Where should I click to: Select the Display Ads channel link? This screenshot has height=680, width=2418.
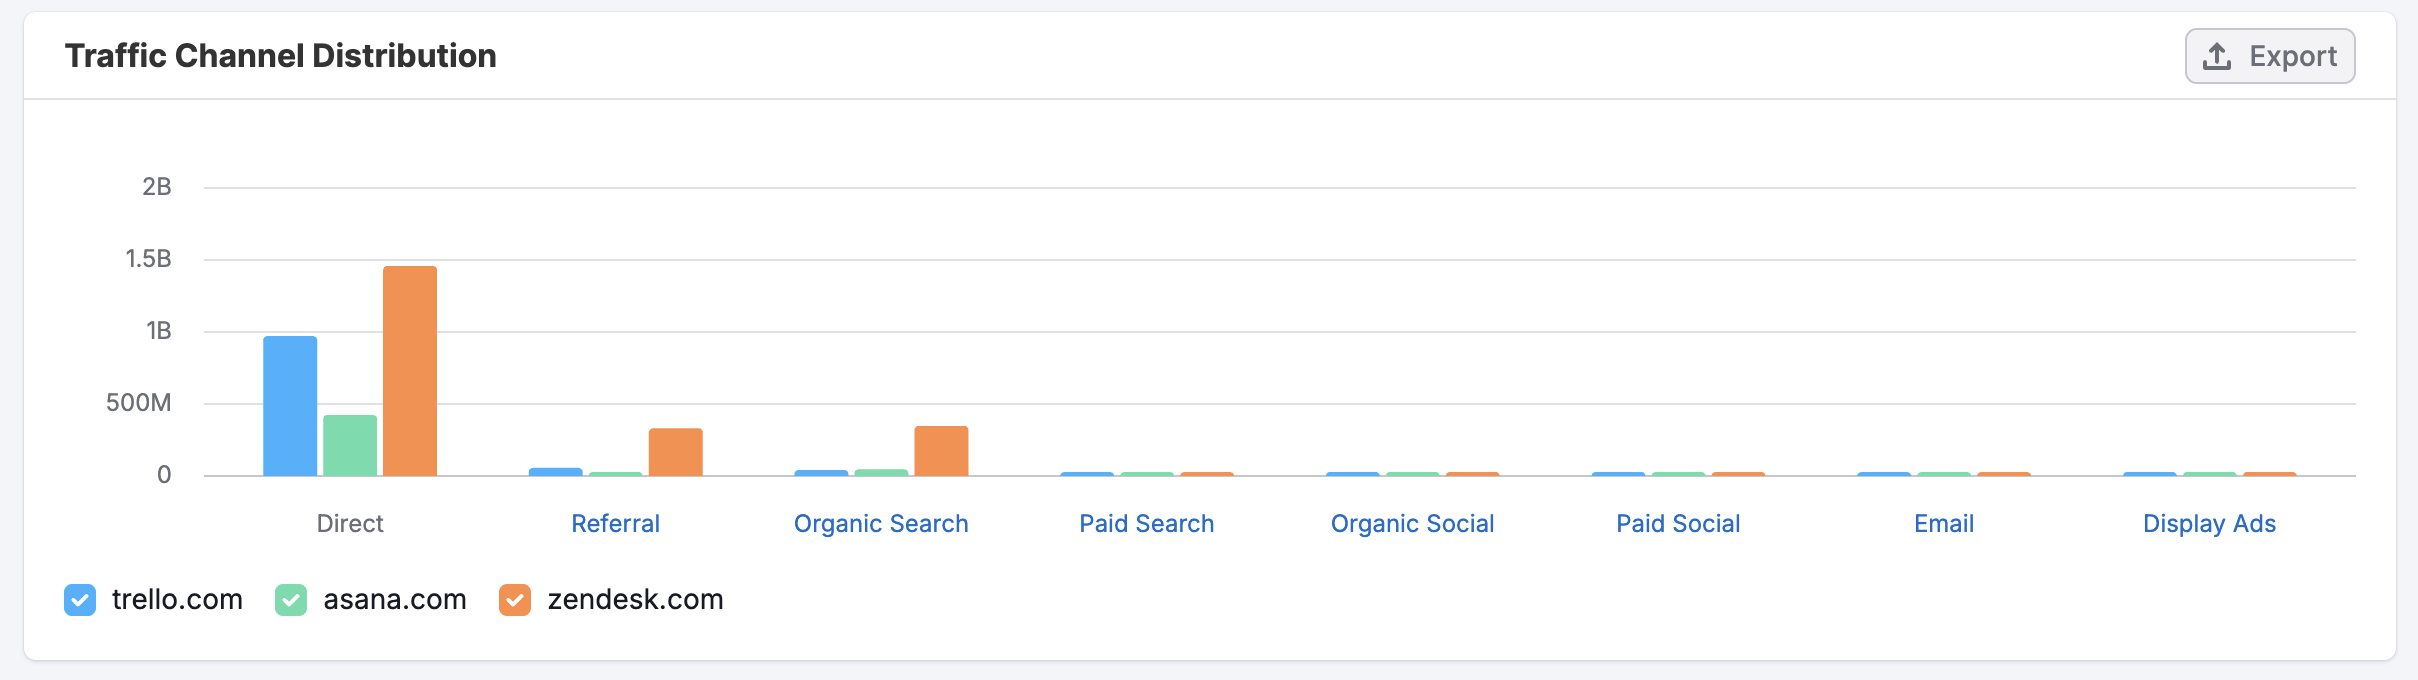point(2209,524)
